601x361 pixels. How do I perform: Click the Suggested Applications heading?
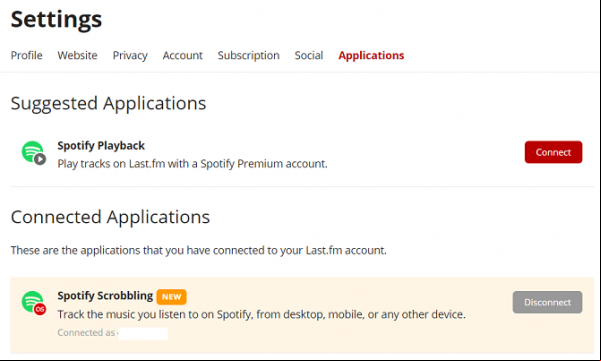108,103
